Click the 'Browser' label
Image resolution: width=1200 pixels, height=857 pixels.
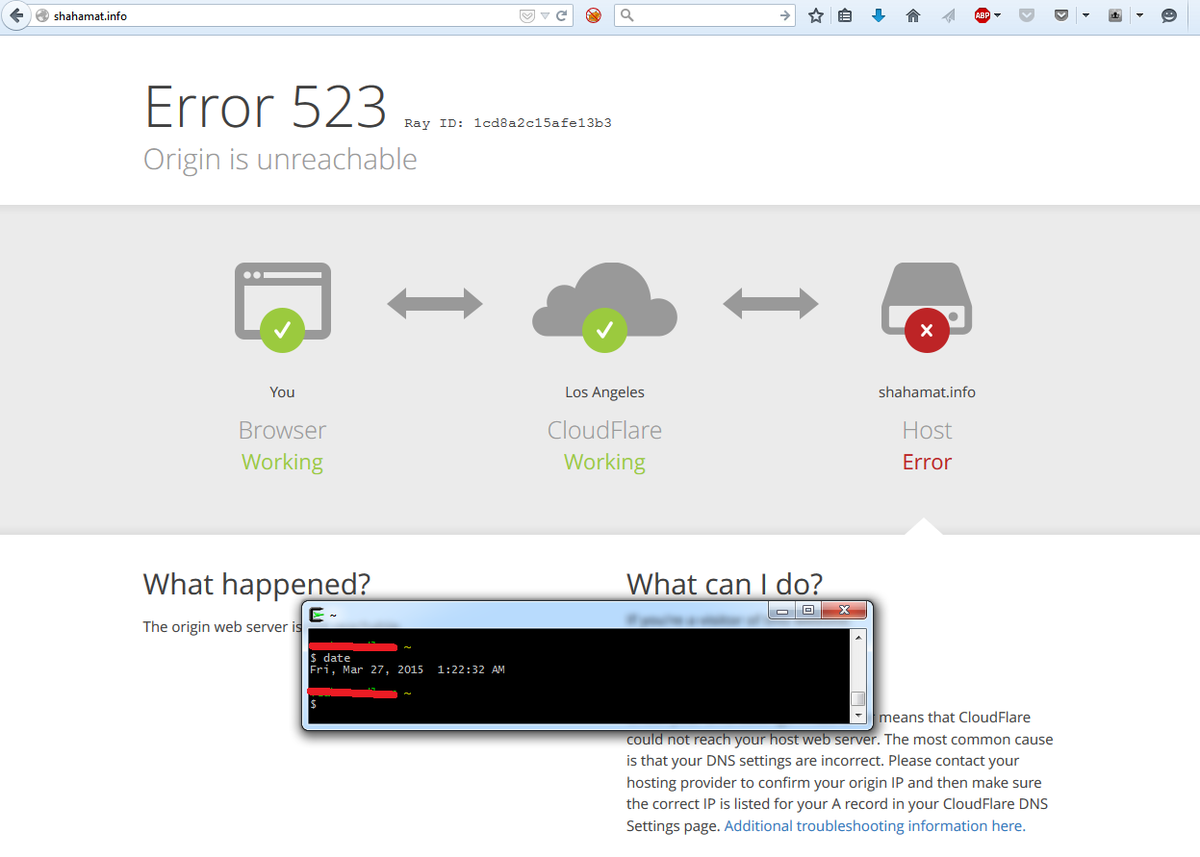tap(282, 430)
